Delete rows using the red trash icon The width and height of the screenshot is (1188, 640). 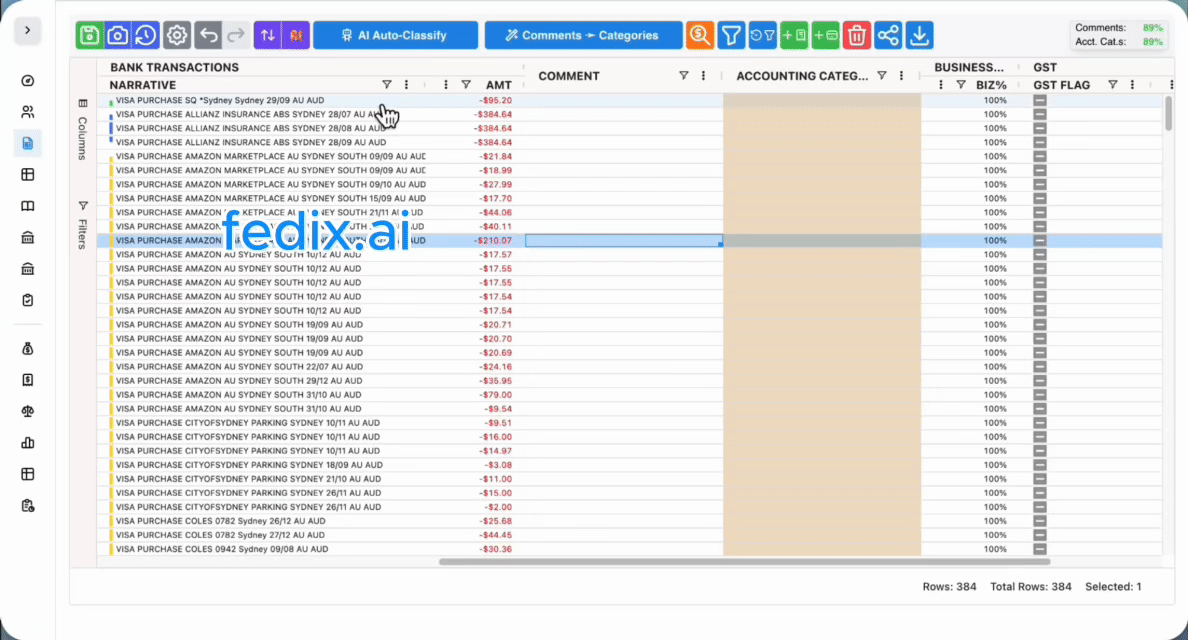pyautogui.click(x=857, y=35)
